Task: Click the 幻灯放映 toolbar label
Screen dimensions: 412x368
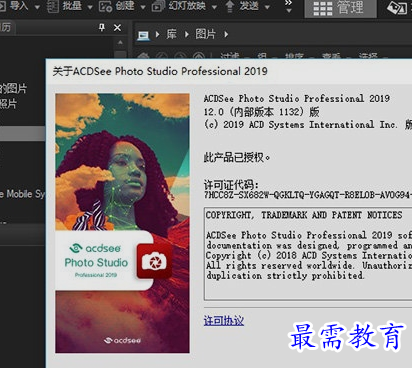Action: coord(187,6)
